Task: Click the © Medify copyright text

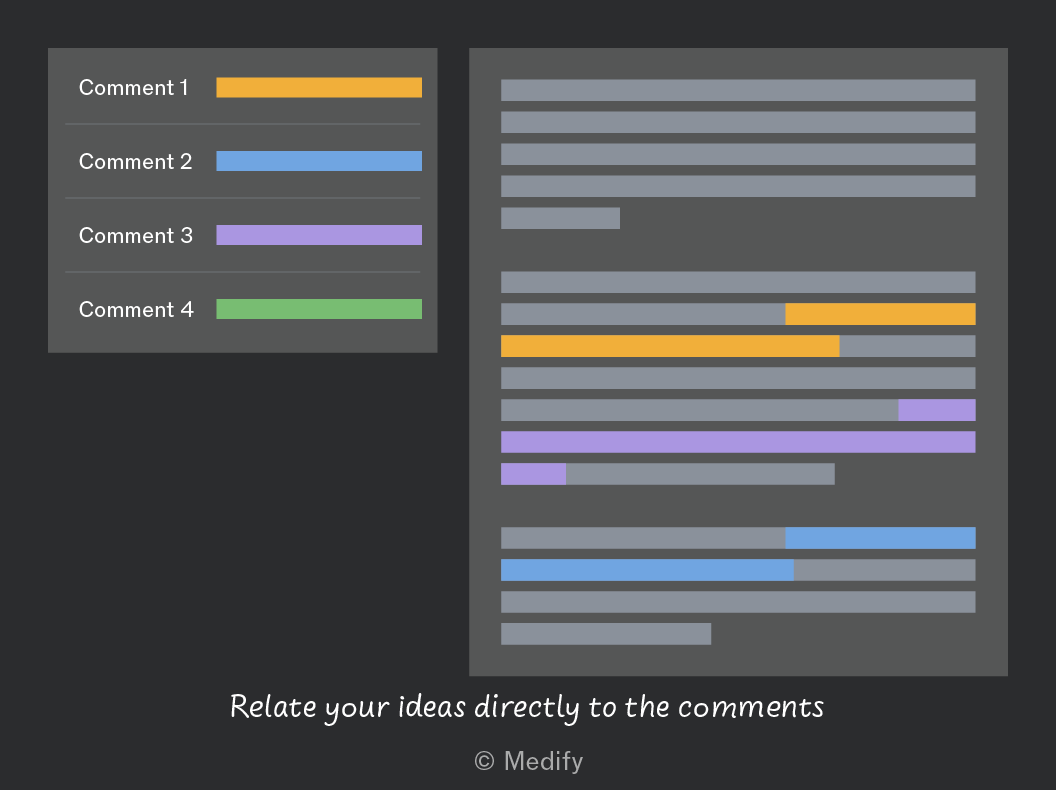Action: point(529,761)
